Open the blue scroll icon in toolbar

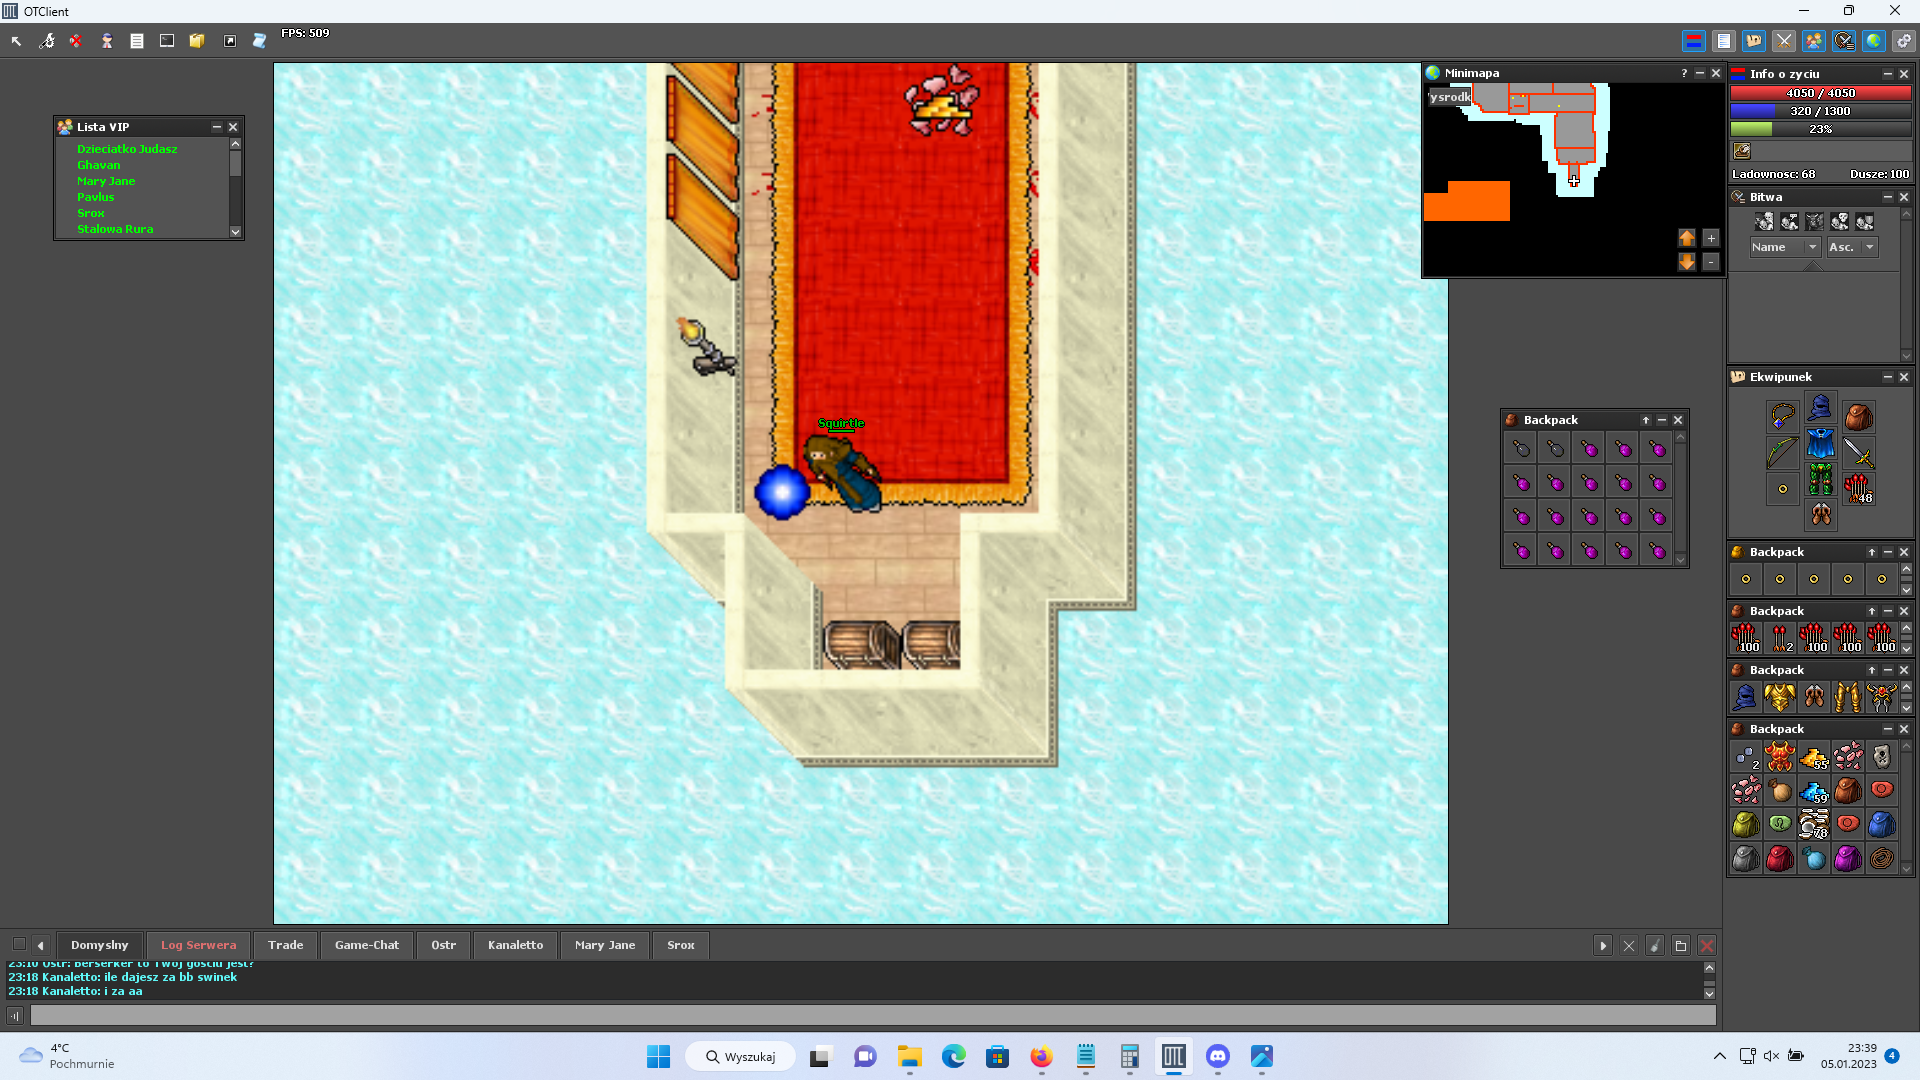pyautogui.click(x=259, y=41)
